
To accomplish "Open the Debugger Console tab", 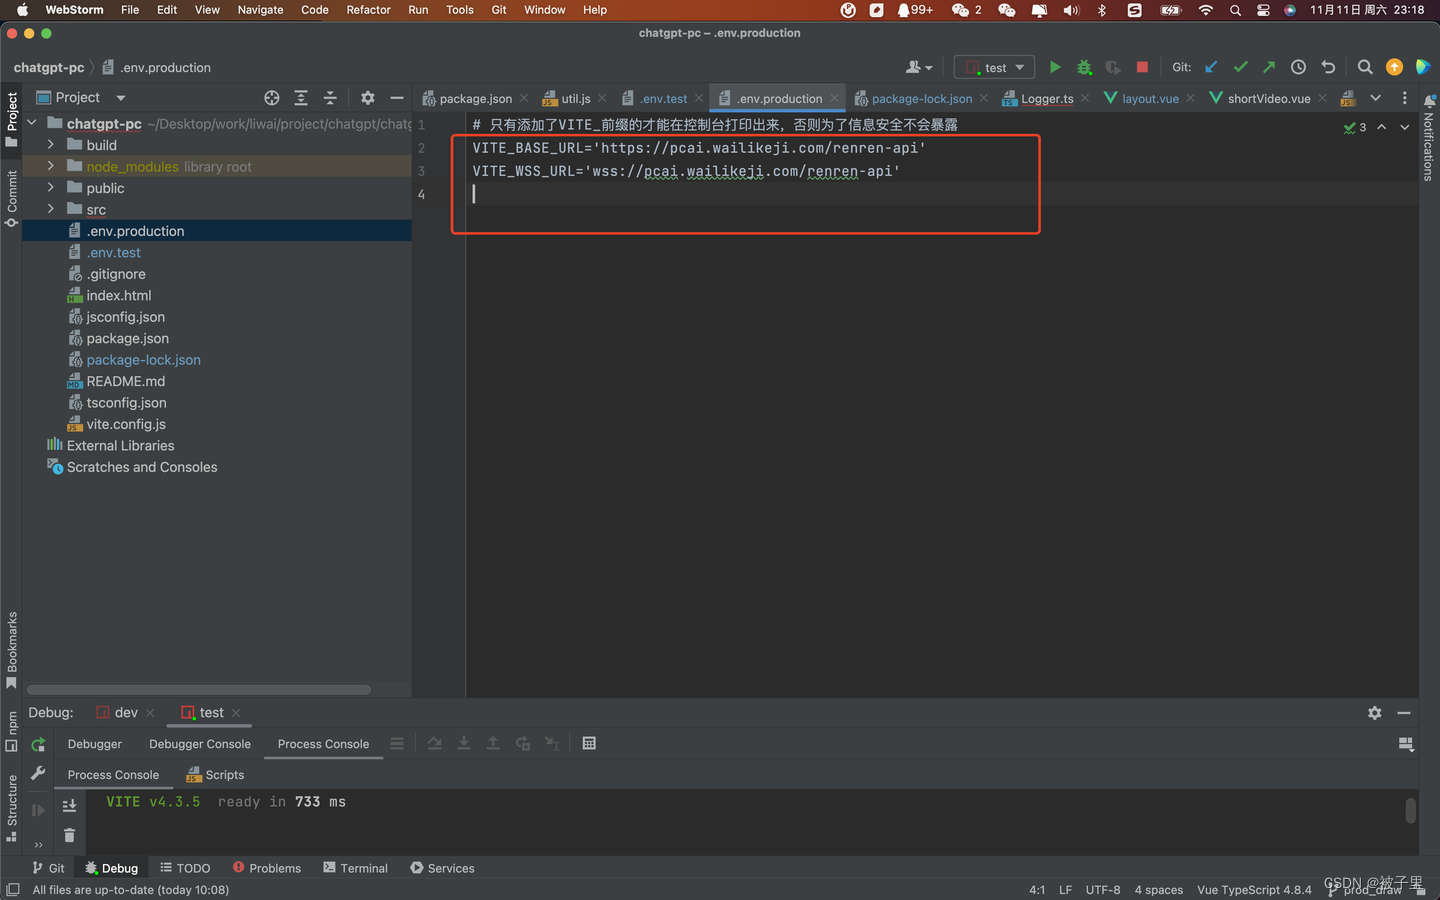I will click(200, 744).
